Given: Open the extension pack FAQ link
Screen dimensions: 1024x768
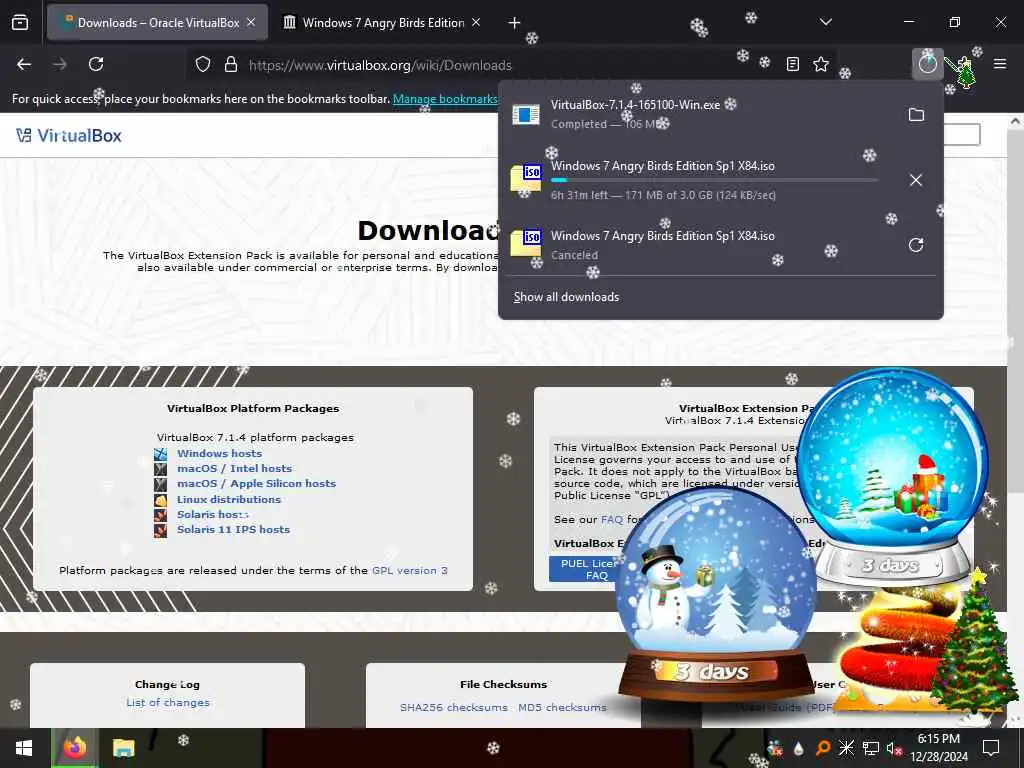Looking at the screenshot, I should coord(612,520).
